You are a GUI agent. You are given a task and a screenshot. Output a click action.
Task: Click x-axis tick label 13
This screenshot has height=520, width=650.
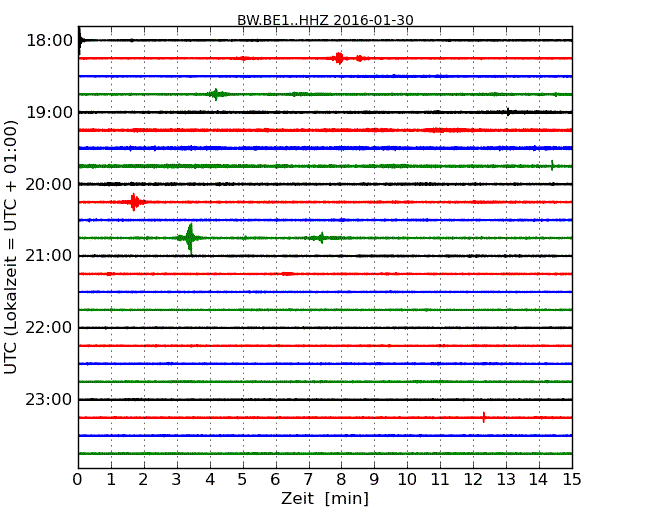(506, 480)
